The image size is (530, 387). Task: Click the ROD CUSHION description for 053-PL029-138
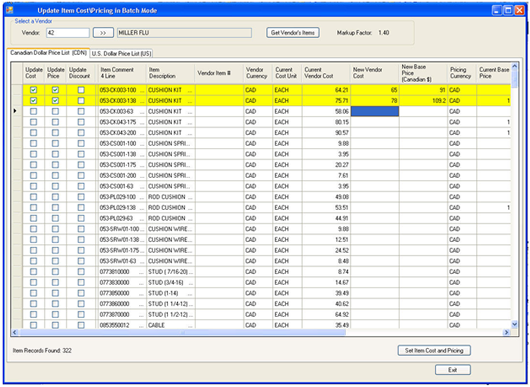171,208
